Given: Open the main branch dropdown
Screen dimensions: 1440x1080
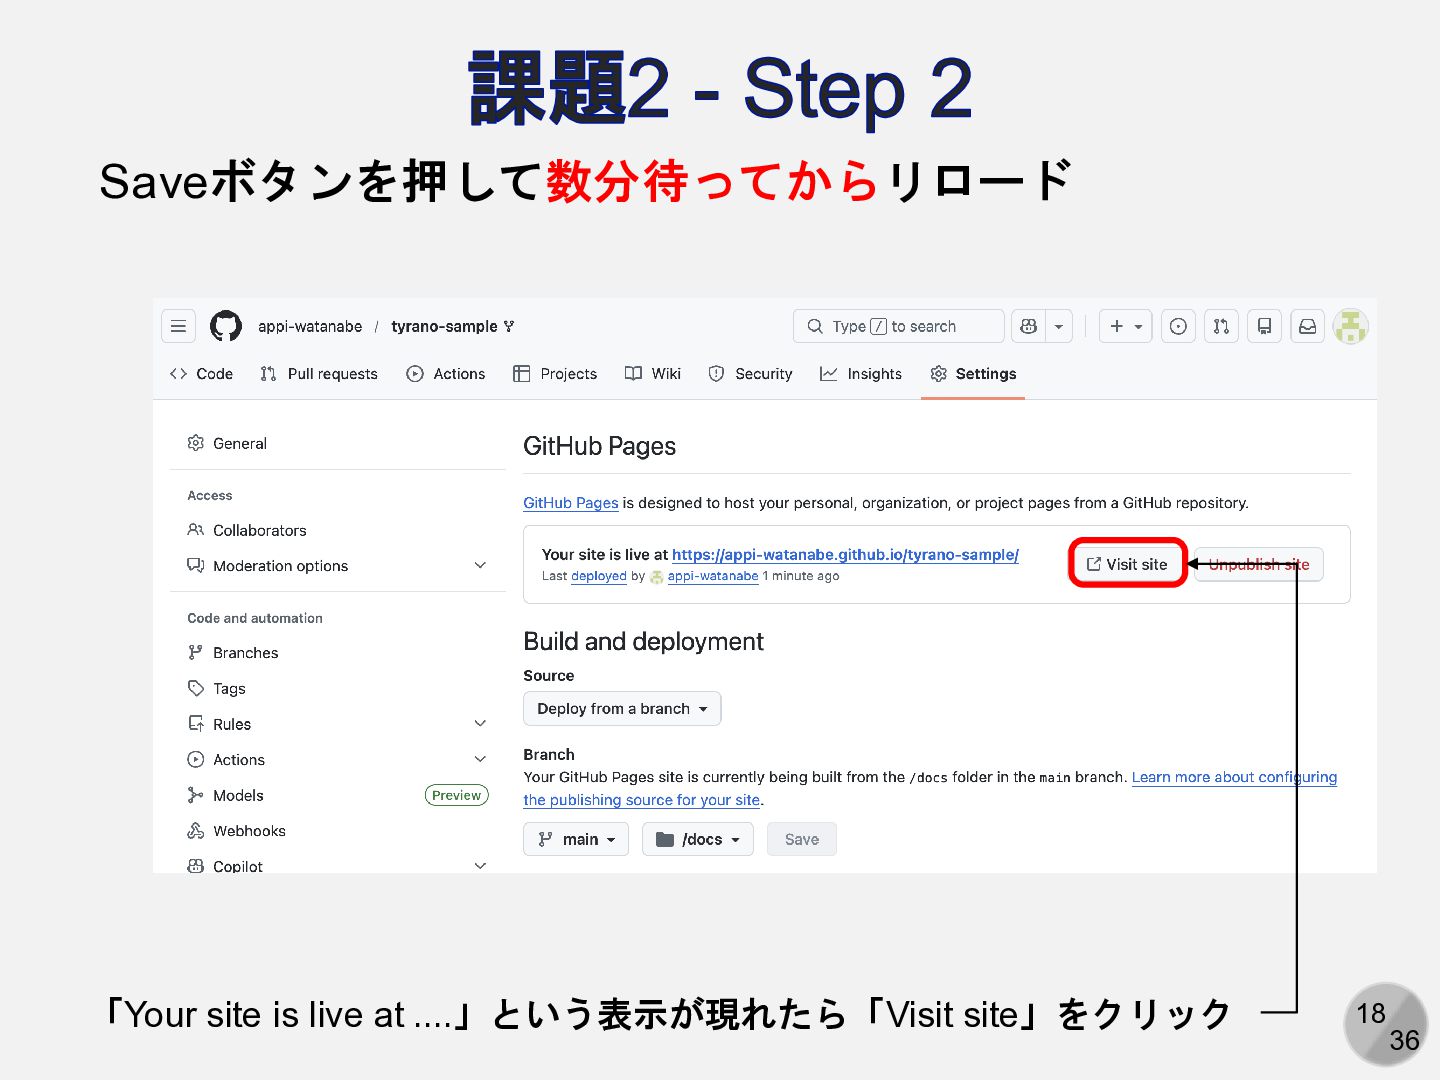Looking at the screenshot, I should click(x=576, y=840).
